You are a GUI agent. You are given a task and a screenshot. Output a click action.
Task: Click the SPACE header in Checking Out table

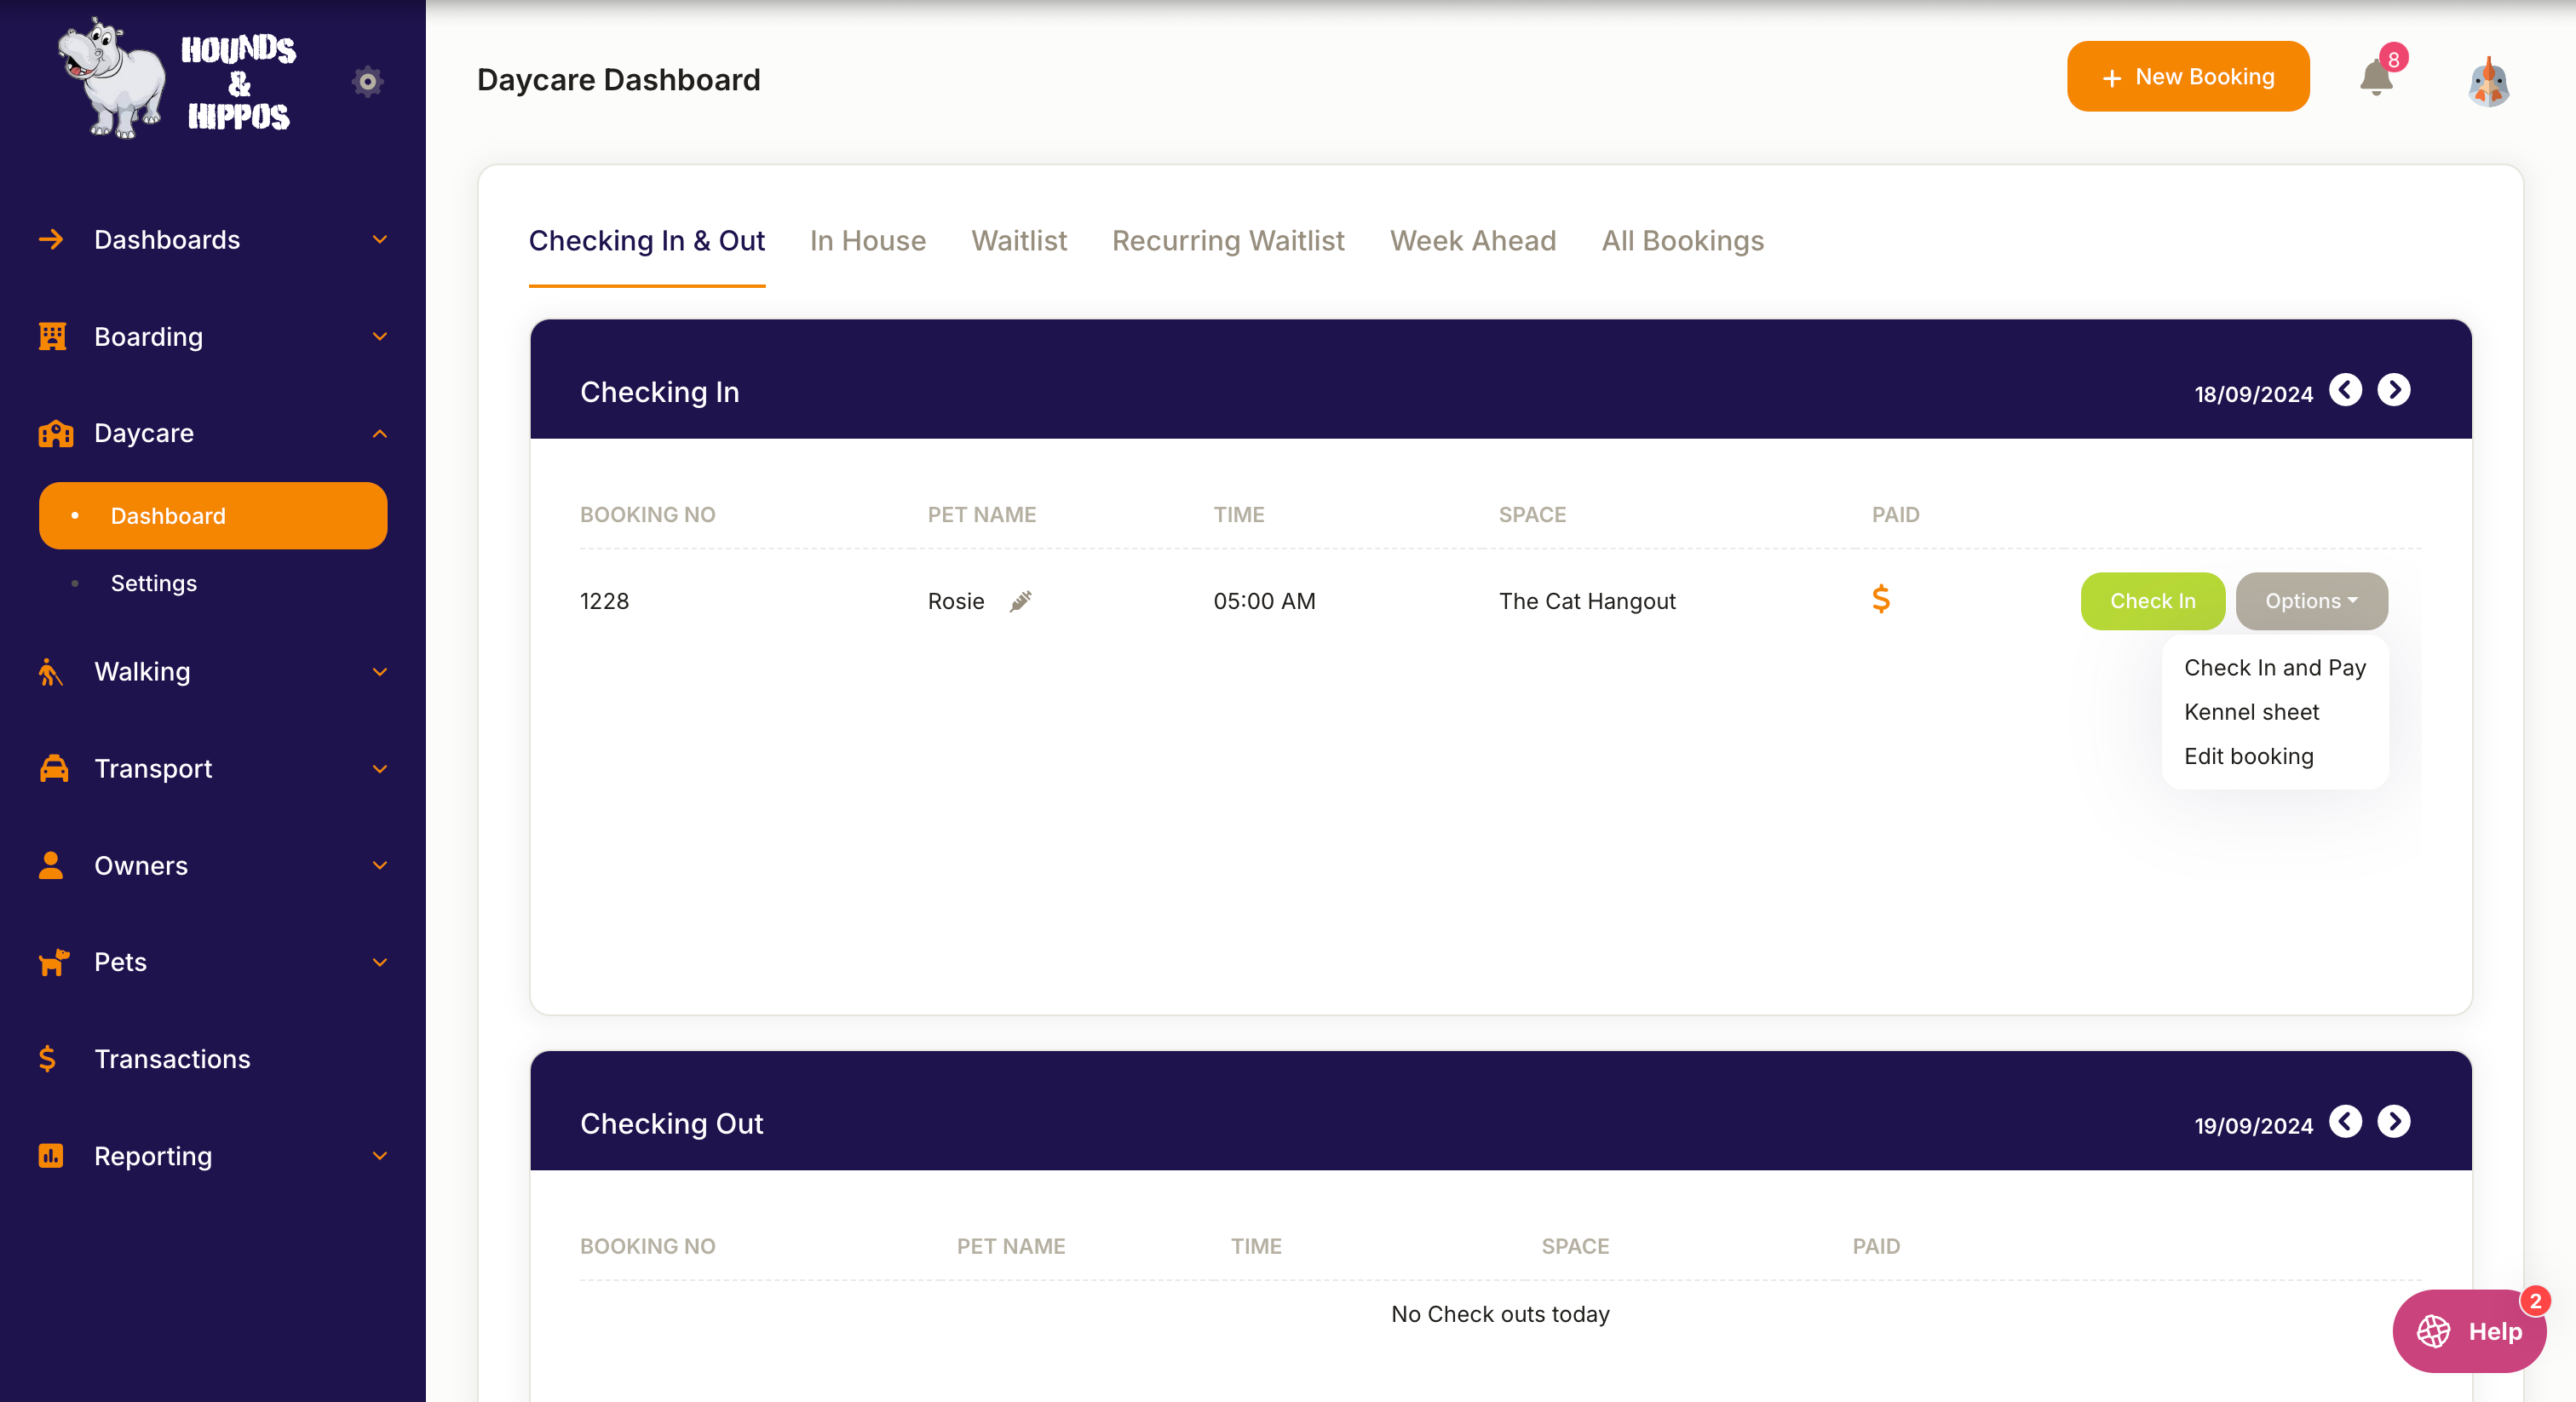1575,1246
